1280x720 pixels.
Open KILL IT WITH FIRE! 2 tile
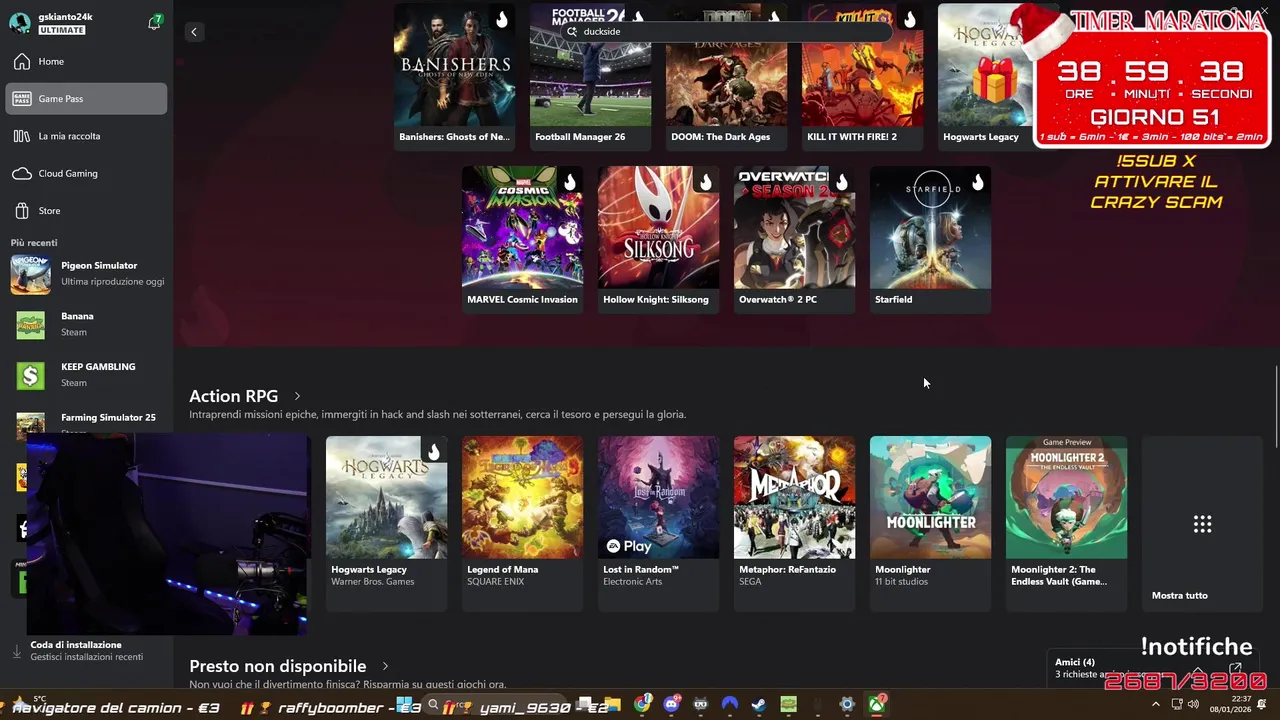(863, 77)
